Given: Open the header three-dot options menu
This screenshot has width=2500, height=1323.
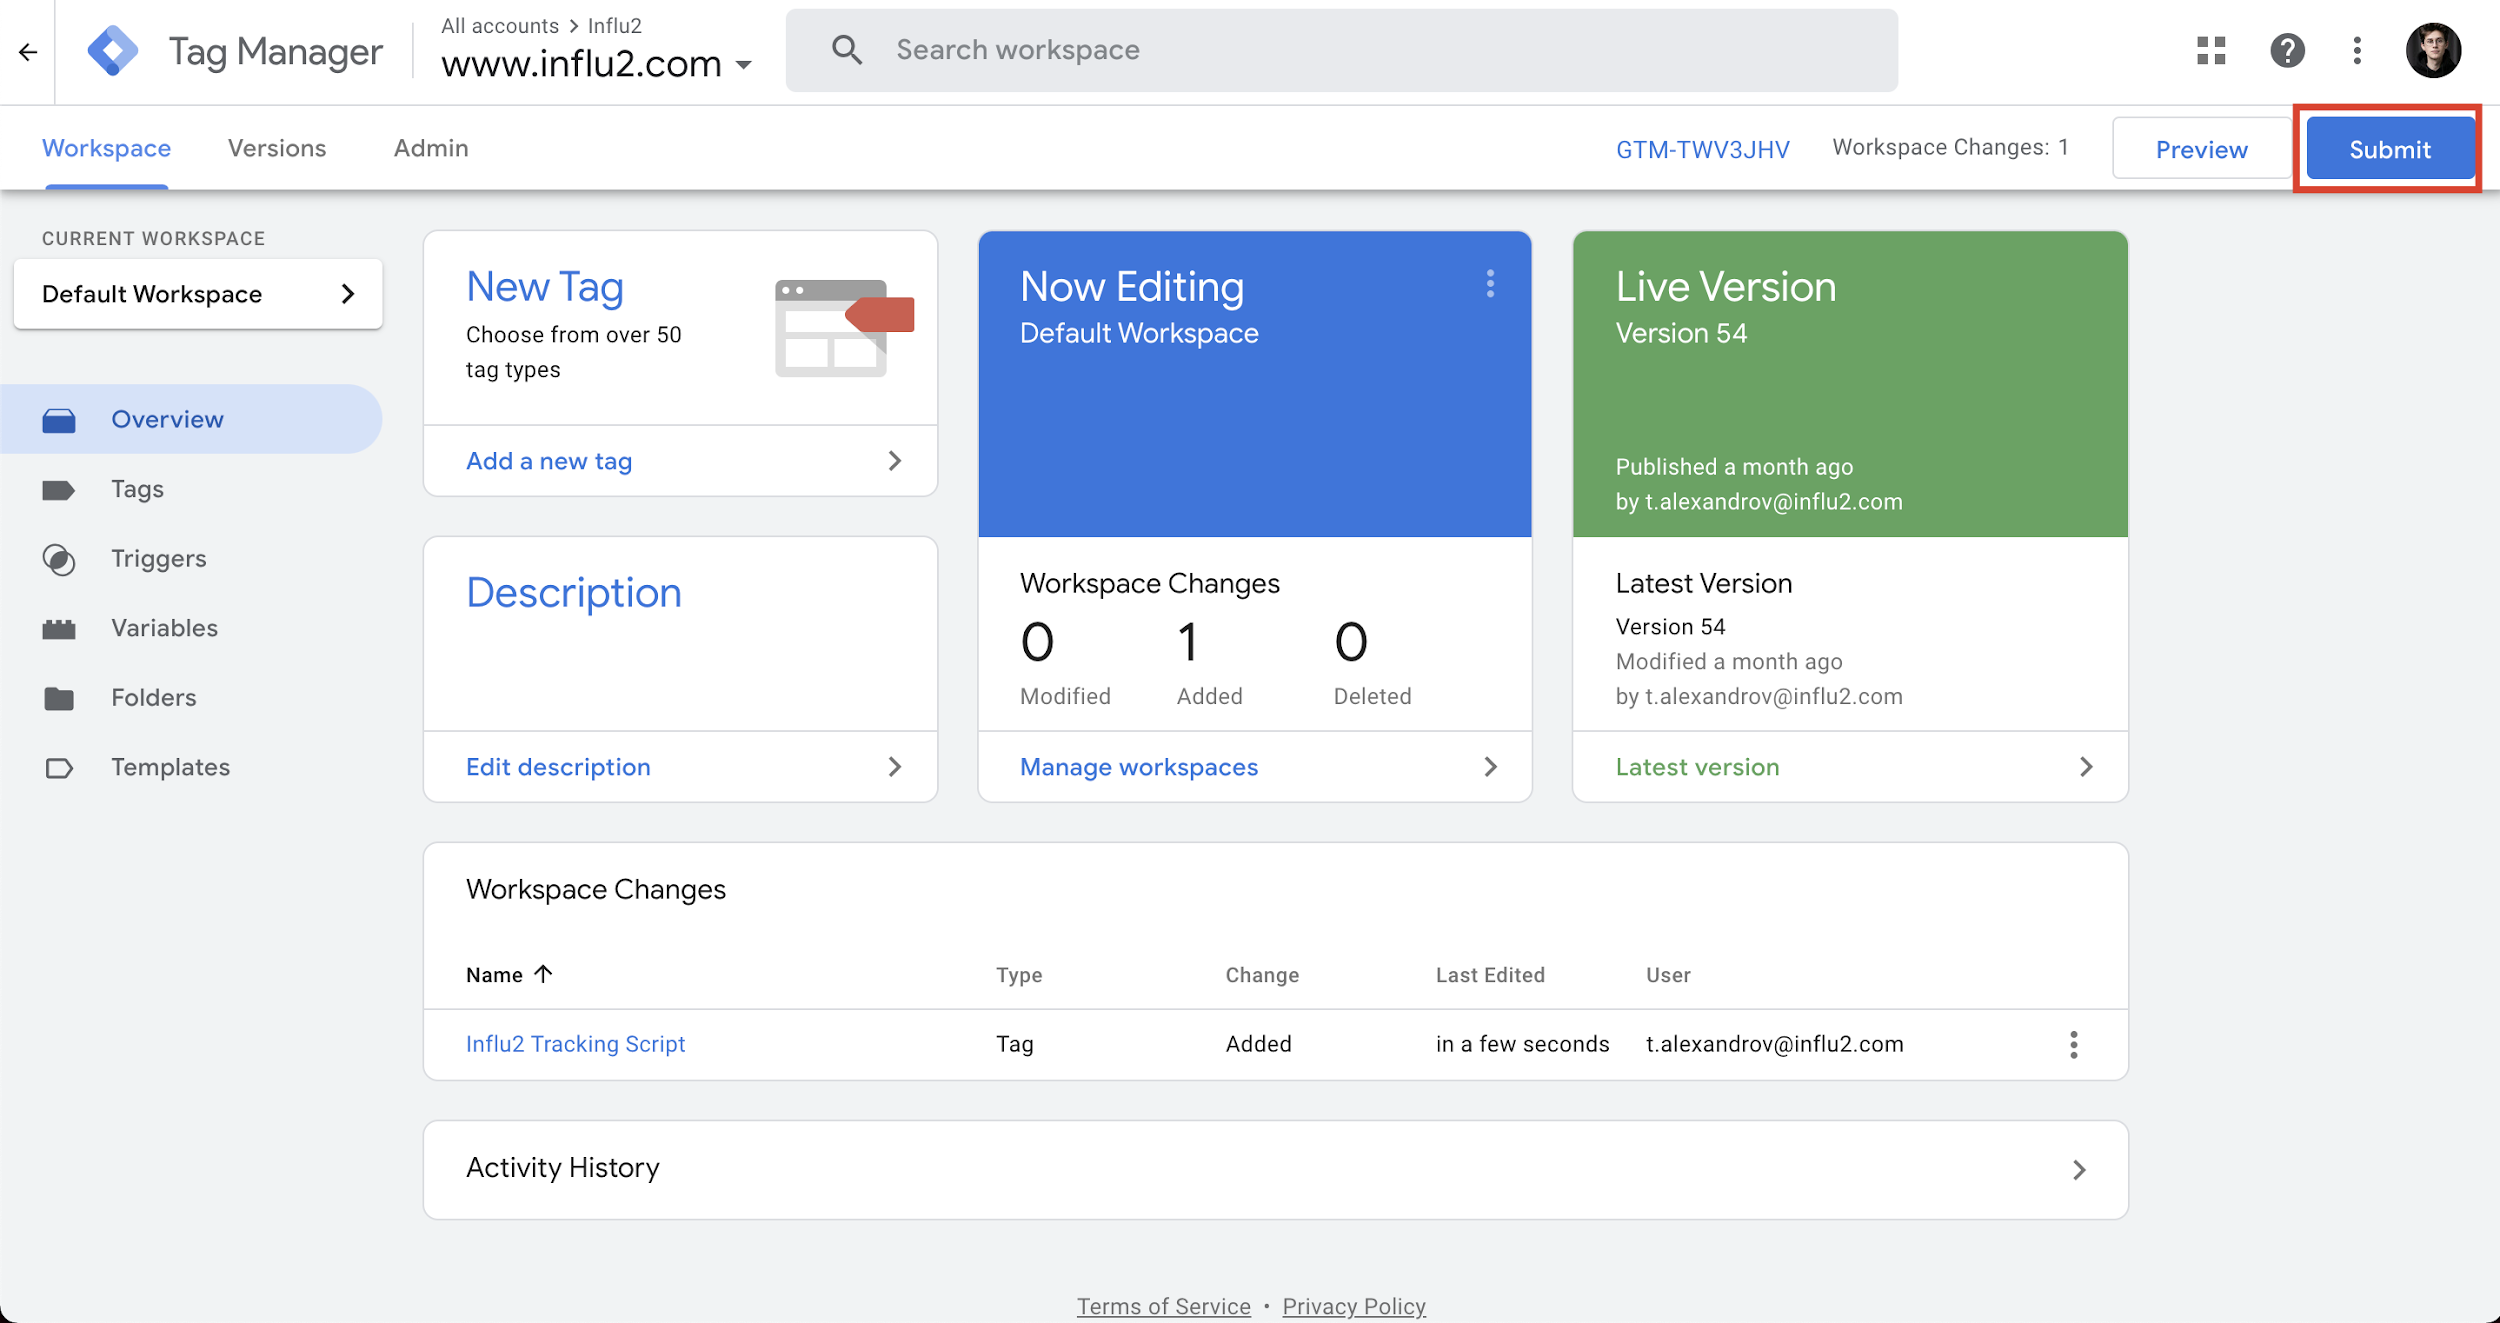Looking at the screenshot, I should (x=2357, y=50).
